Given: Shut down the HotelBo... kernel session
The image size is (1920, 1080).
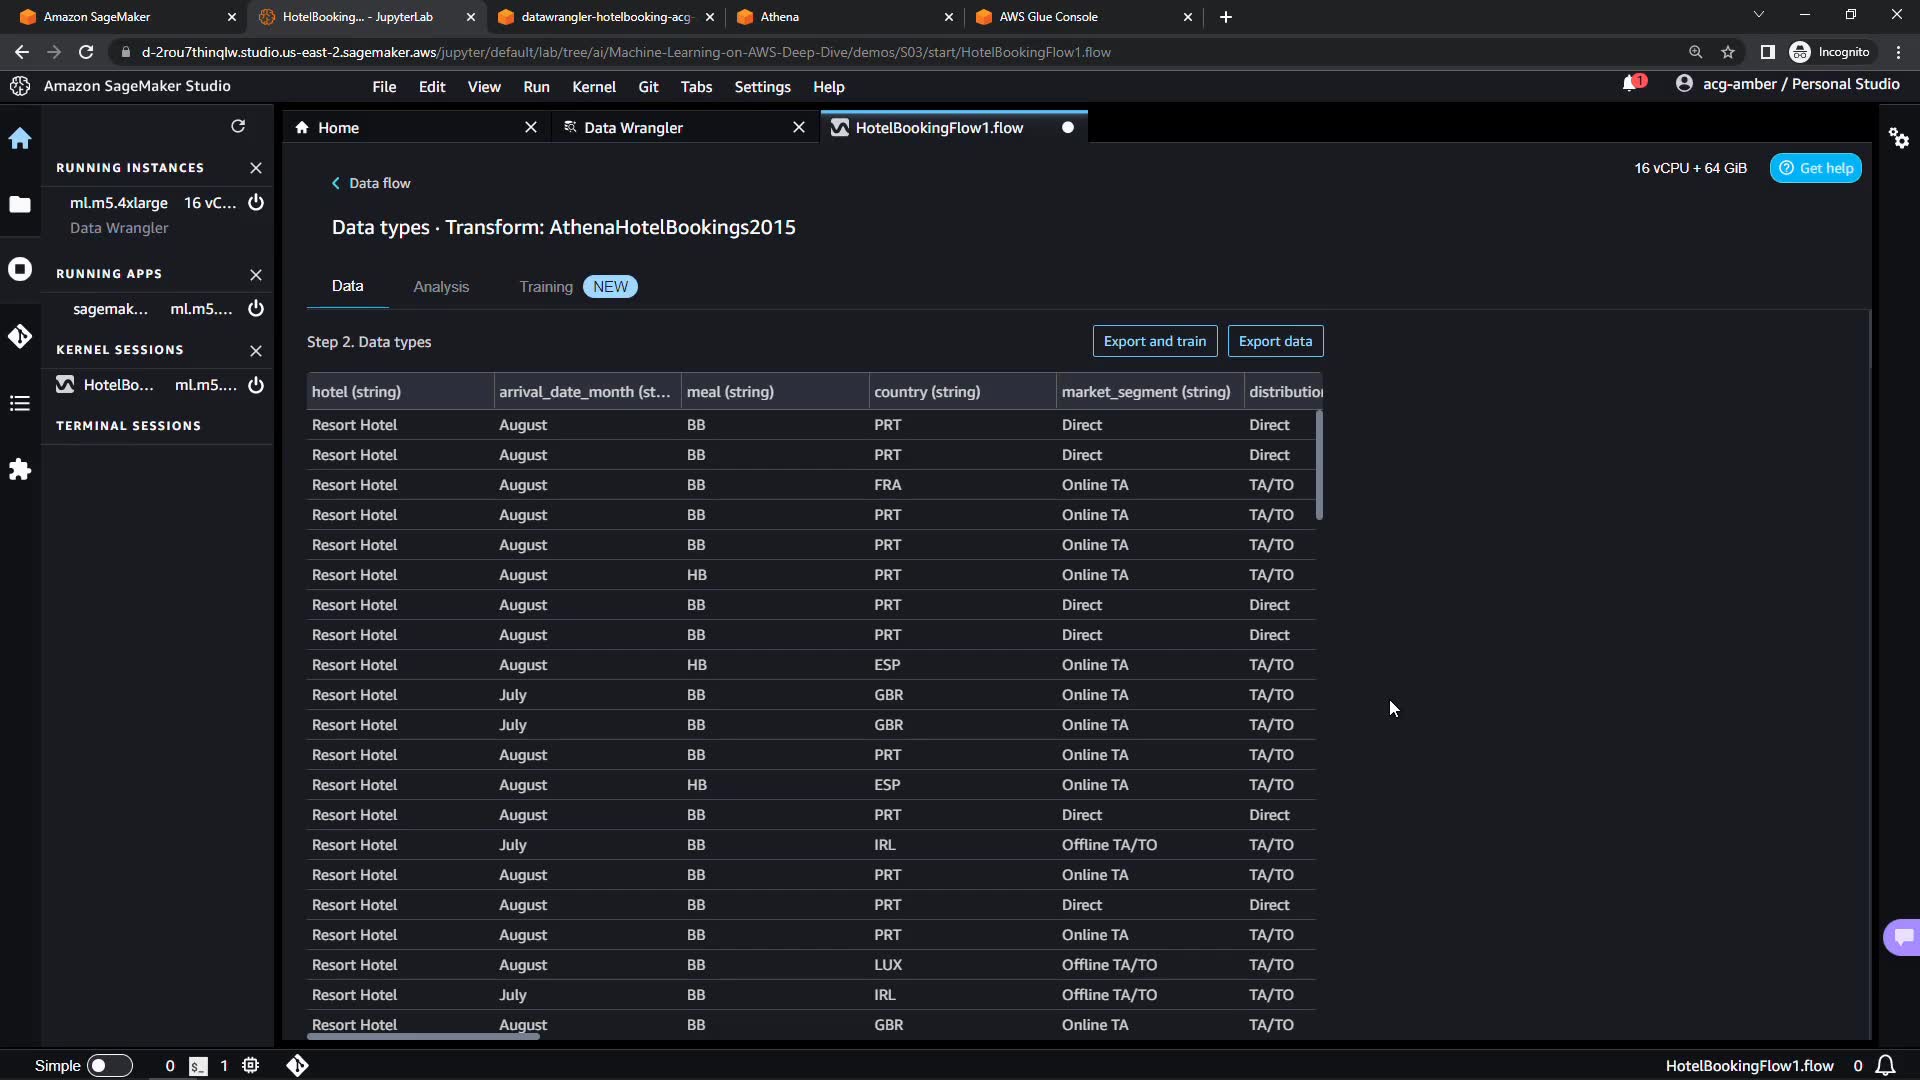Looking at the screenshot, I should 256,385.
